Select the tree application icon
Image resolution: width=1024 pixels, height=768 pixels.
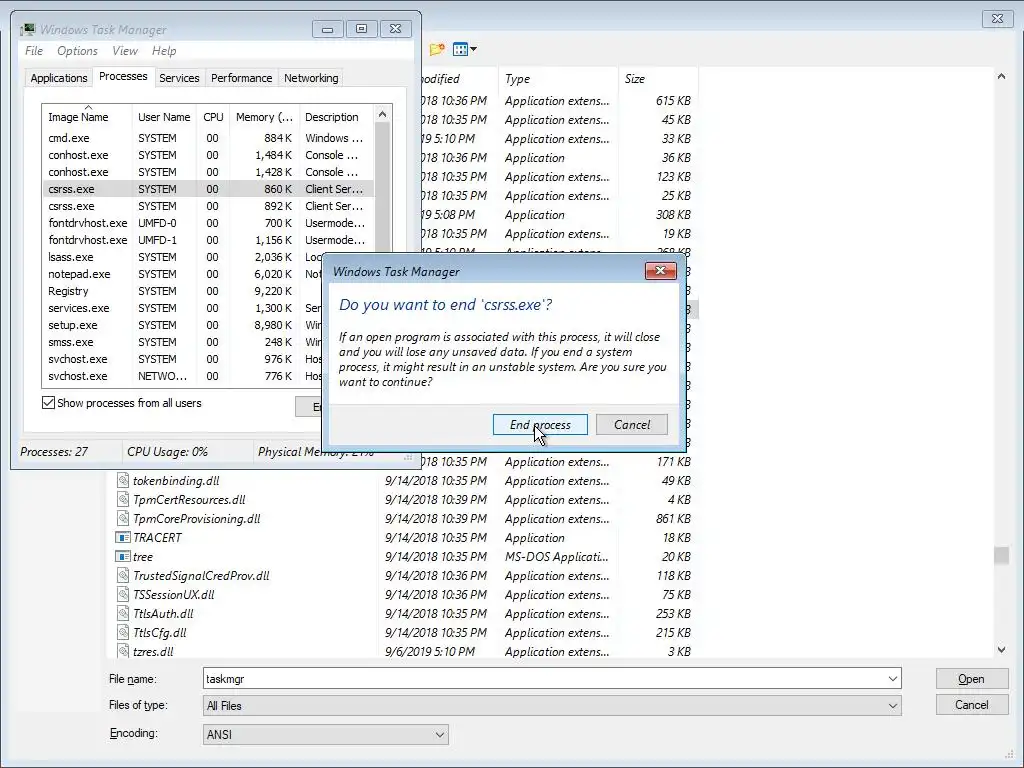[123, 556]
